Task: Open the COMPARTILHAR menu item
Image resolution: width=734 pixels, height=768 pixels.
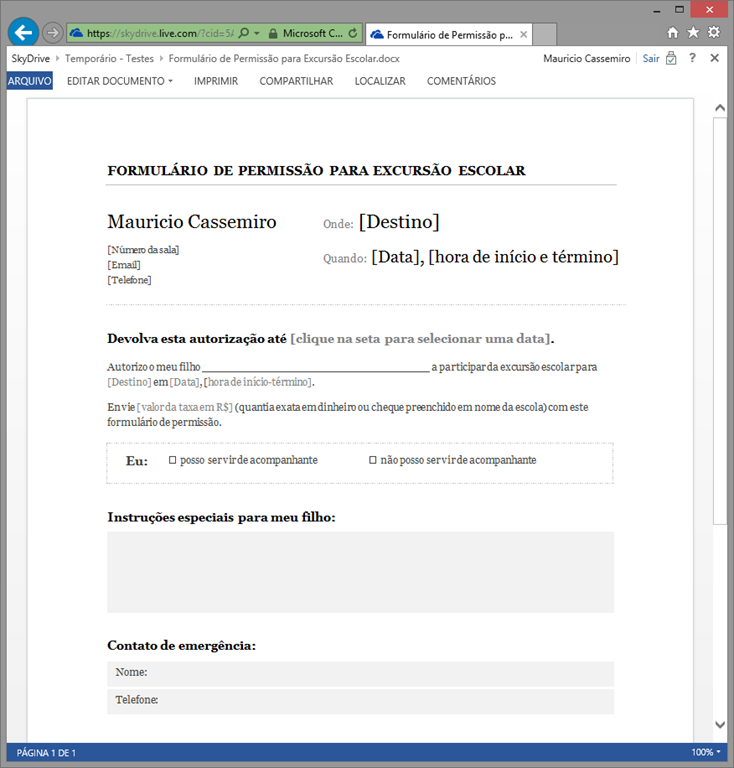Action: [296, 81]
